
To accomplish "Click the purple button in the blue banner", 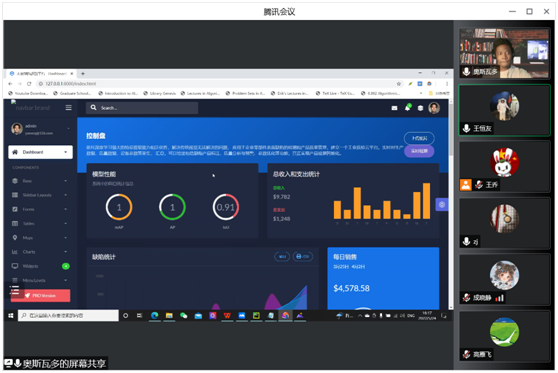I will point(419,151).
